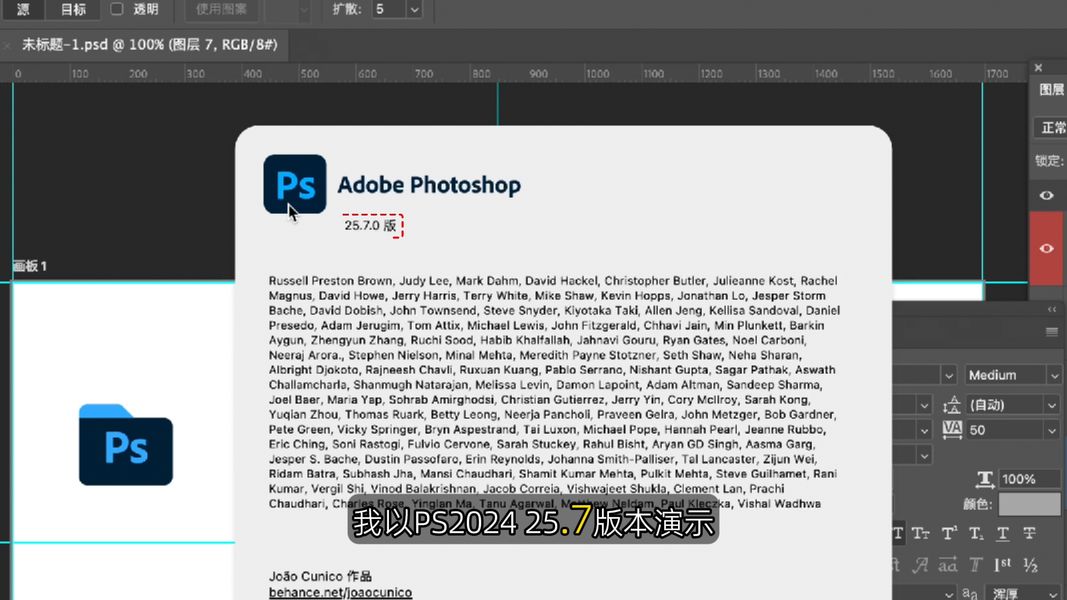Toggle Strikethrough text style
The image size is (1067, 600).
pos(1029,533)
